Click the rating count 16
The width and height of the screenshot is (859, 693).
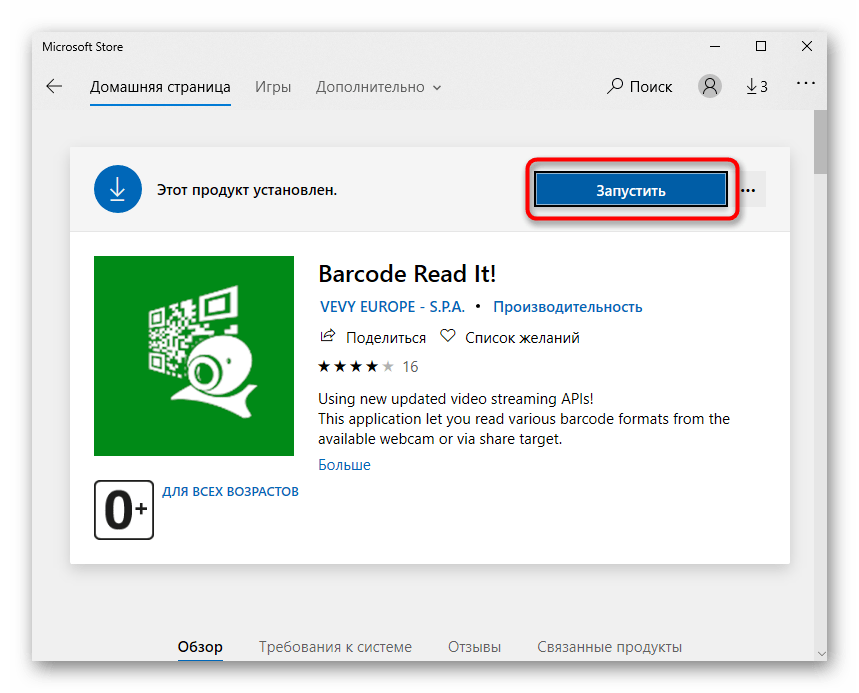[410, 366]
